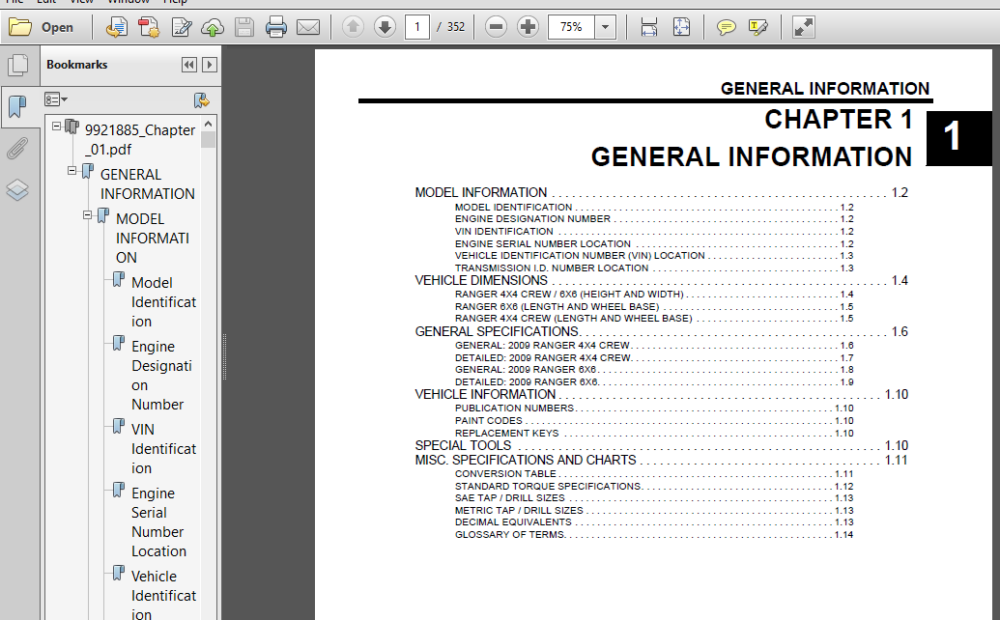This screenshot has height=620, width=1000.
Task: Open the zoom level dropdown arrow
Action: (x=605, y=27)
